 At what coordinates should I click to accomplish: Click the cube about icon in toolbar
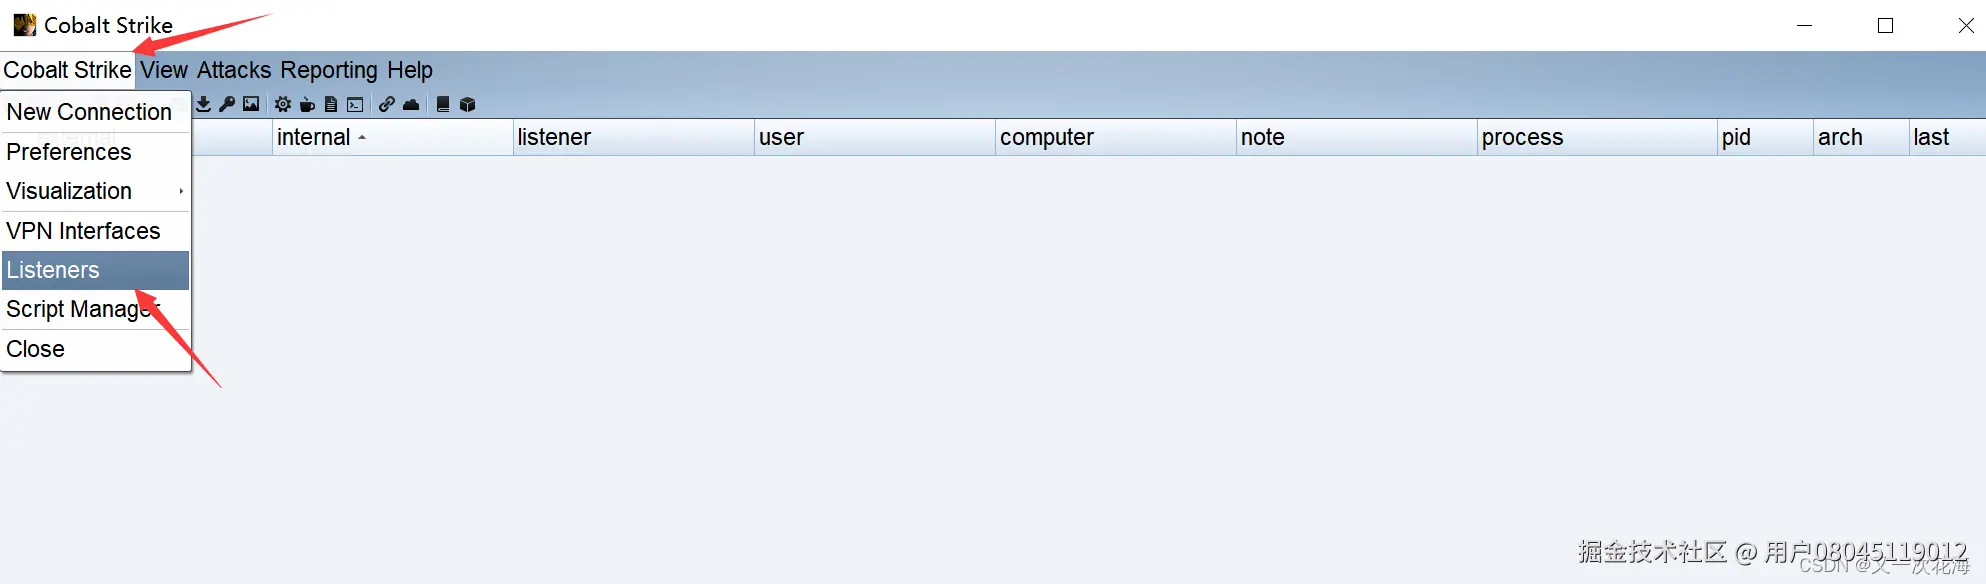(x=467, y=104)
